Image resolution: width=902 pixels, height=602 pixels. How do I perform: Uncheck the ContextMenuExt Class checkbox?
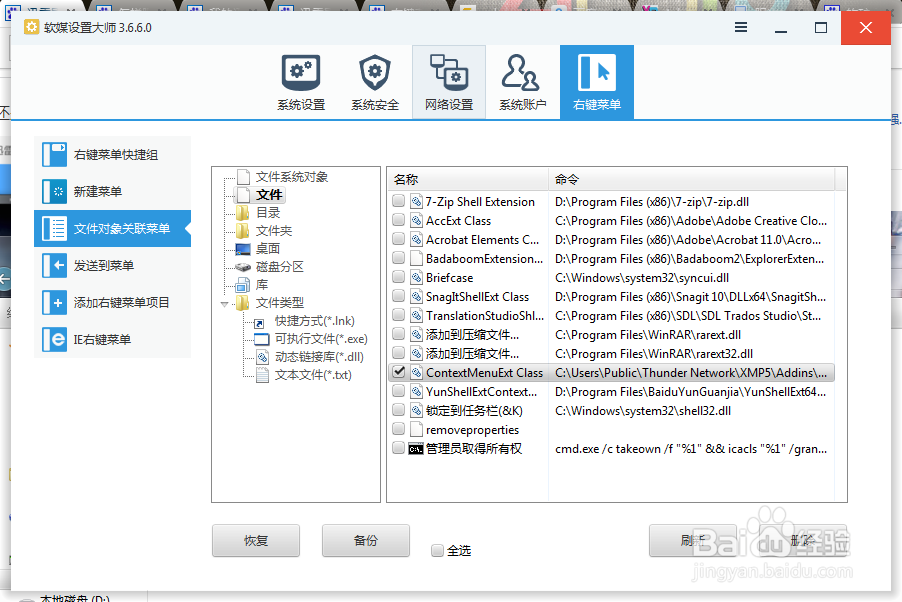point(398,372)
